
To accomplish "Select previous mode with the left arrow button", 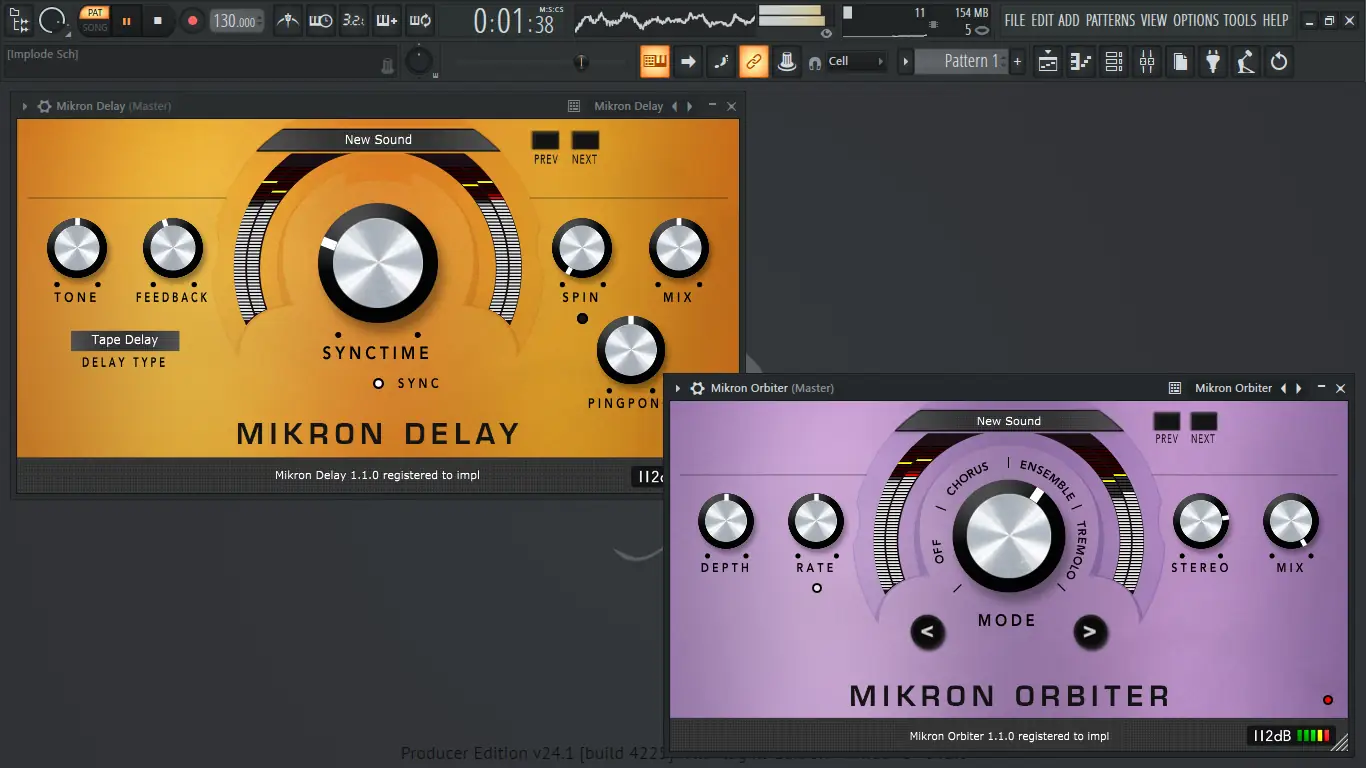I will click(927, 632).
